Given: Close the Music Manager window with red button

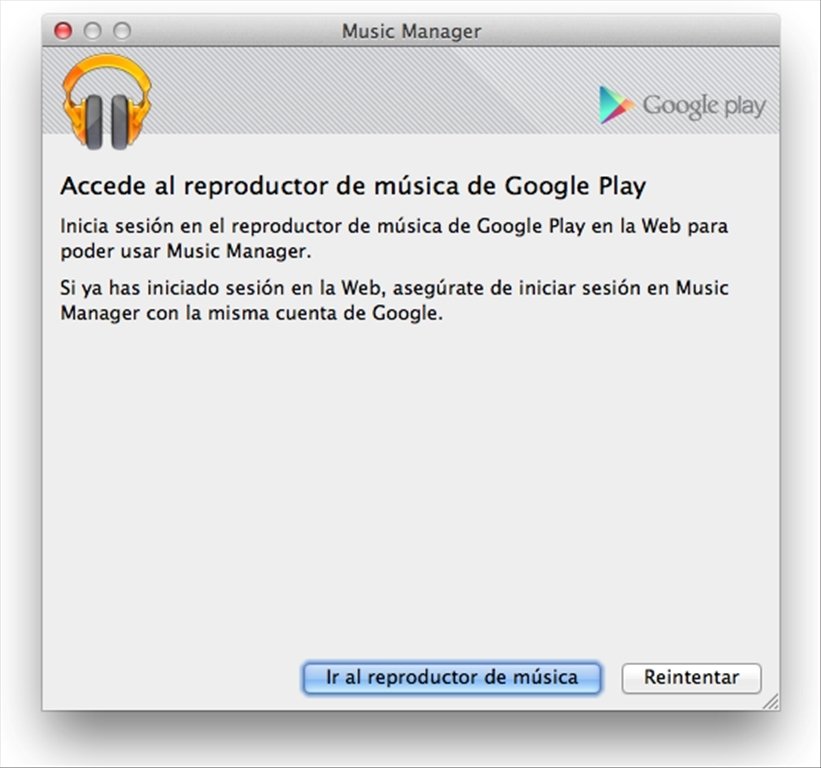Looking at the screenshot, I should pos(63,31).
